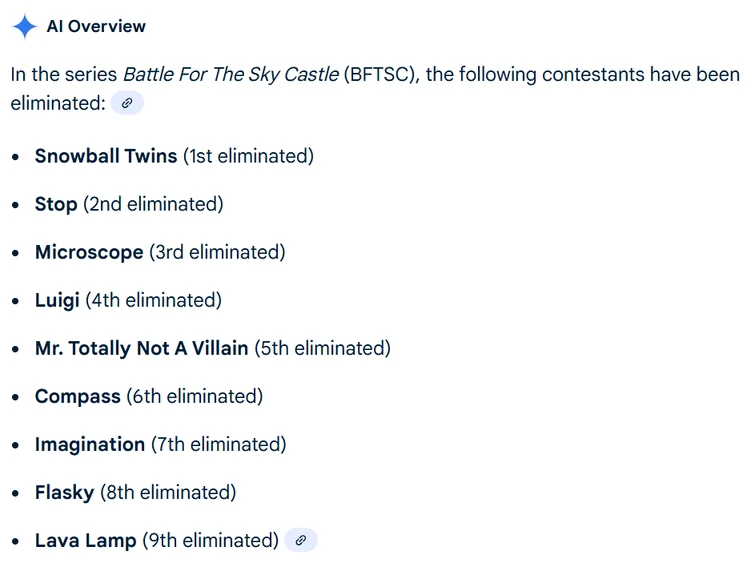755x563 pixels.
Task: Open source link chip beside Lava Lamp
Action: tap(301, 540)
